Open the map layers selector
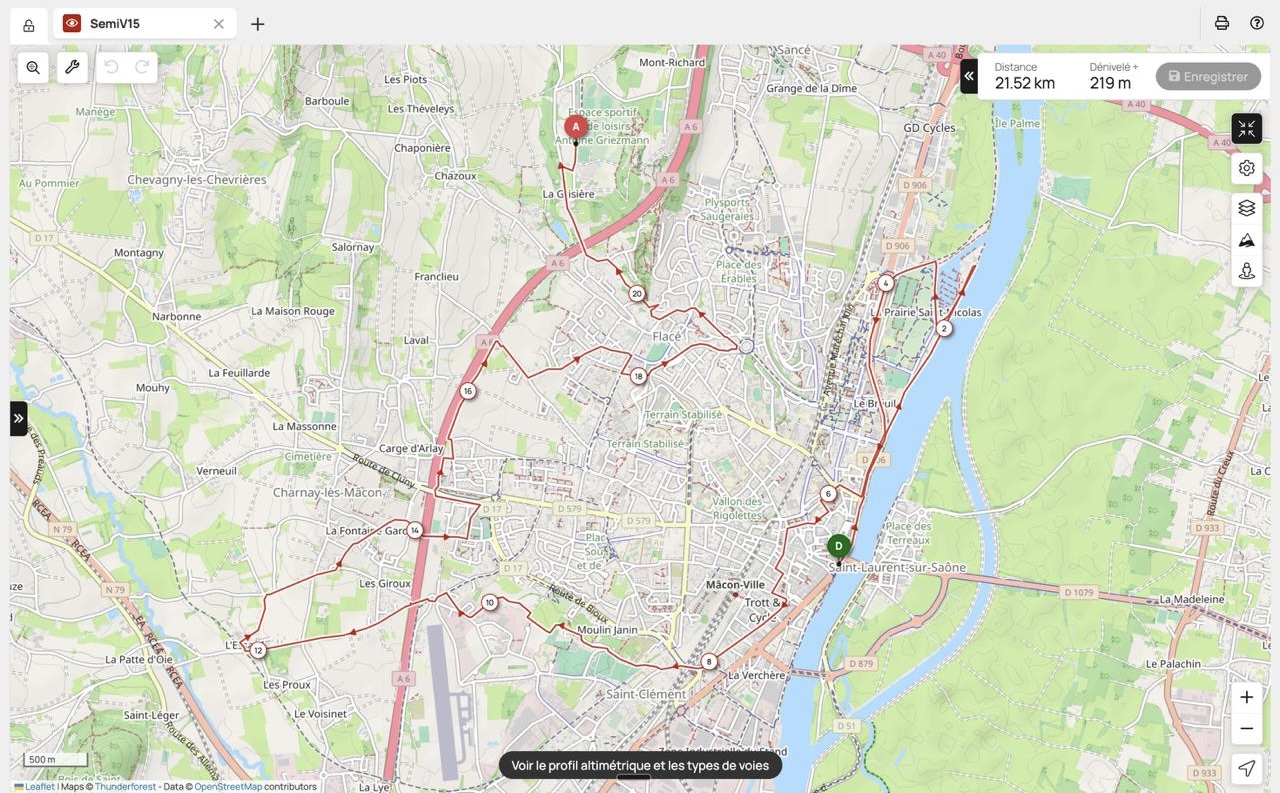Screen dimensions: 1280x793 pyautogui.click(x=1246, y=208)
